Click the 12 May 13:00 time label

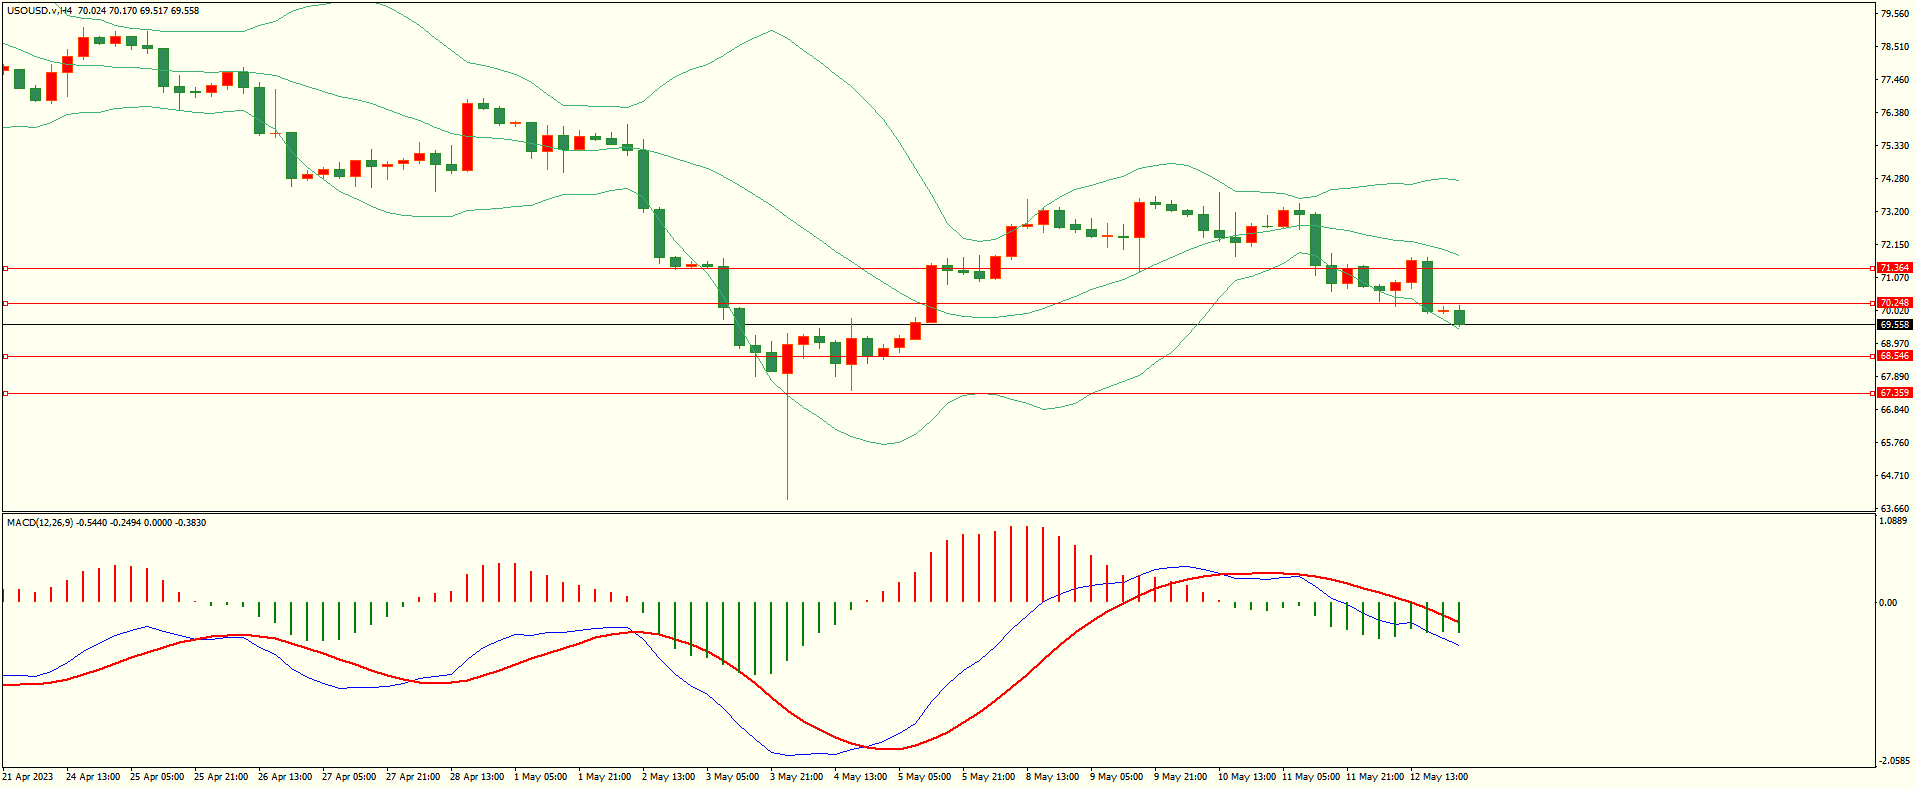pyautogui.click(x=1438, y=777)
